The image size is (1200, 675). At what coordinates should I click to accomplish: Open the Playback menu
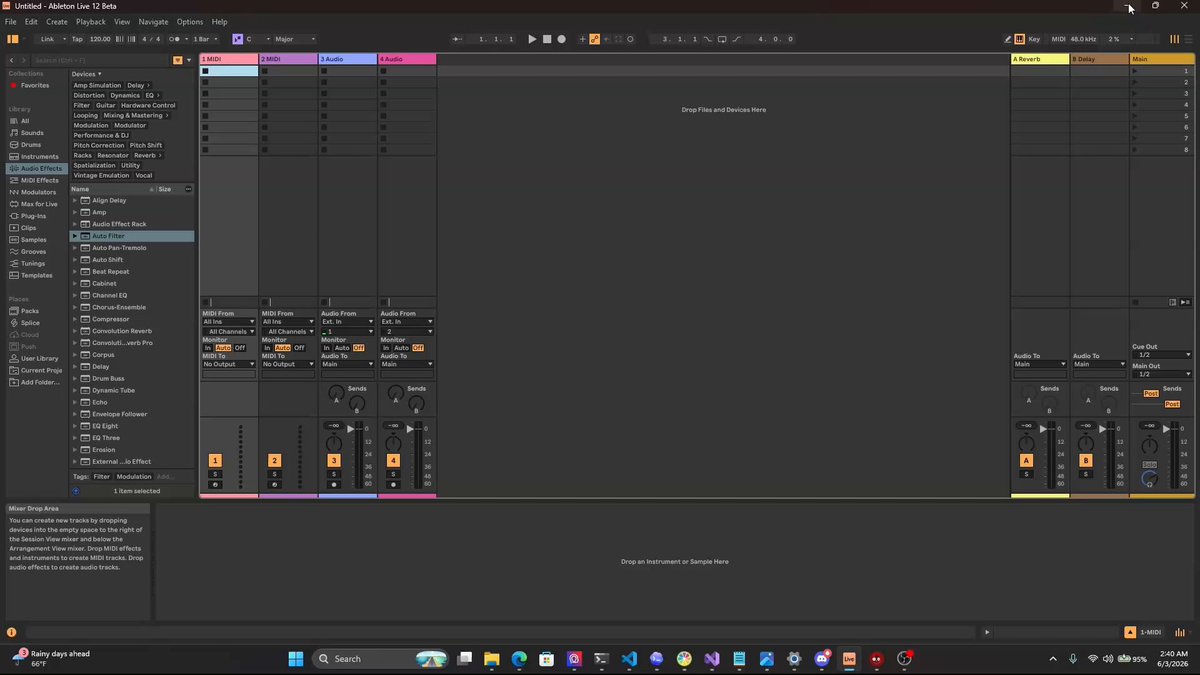coord(91,21)
